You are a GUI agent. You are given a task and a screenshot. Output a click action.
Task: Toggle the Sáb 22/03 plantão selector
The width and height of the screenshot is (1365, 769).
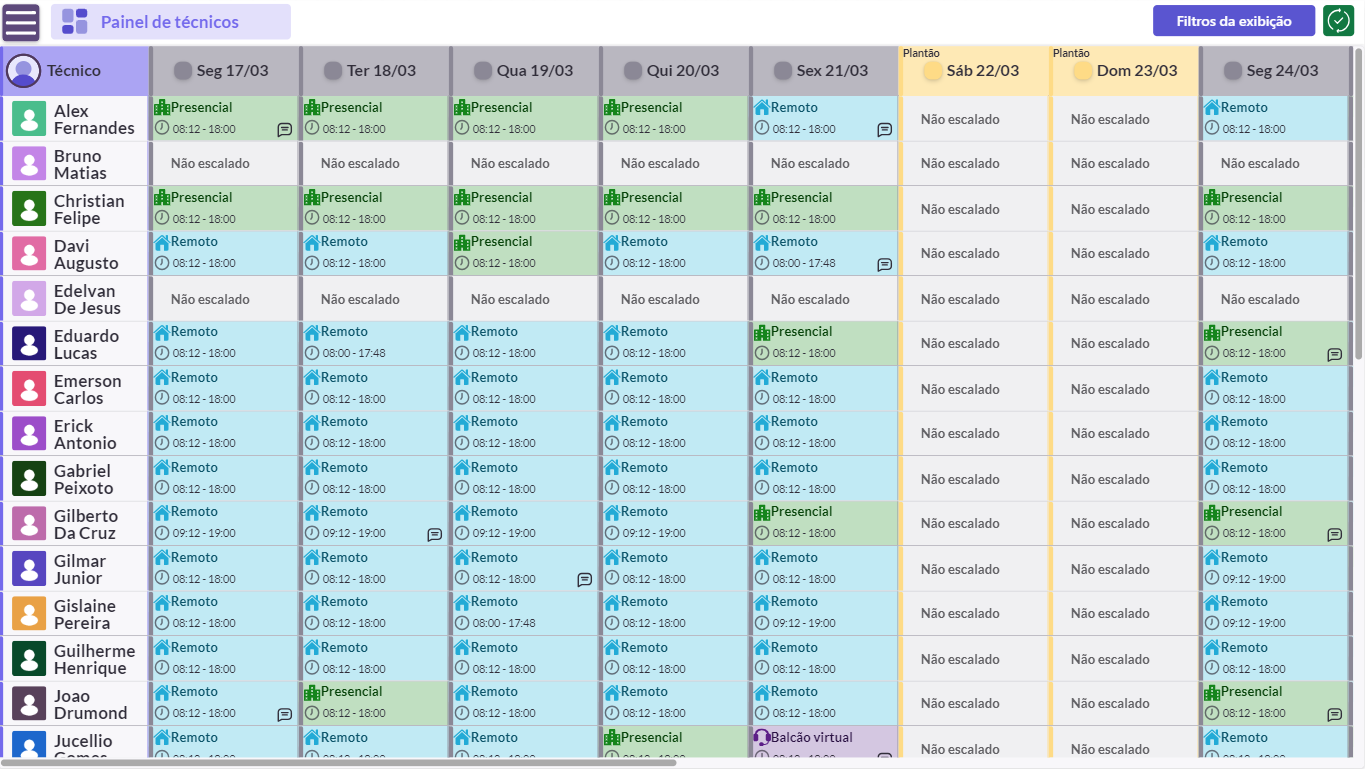coord(933,71)
